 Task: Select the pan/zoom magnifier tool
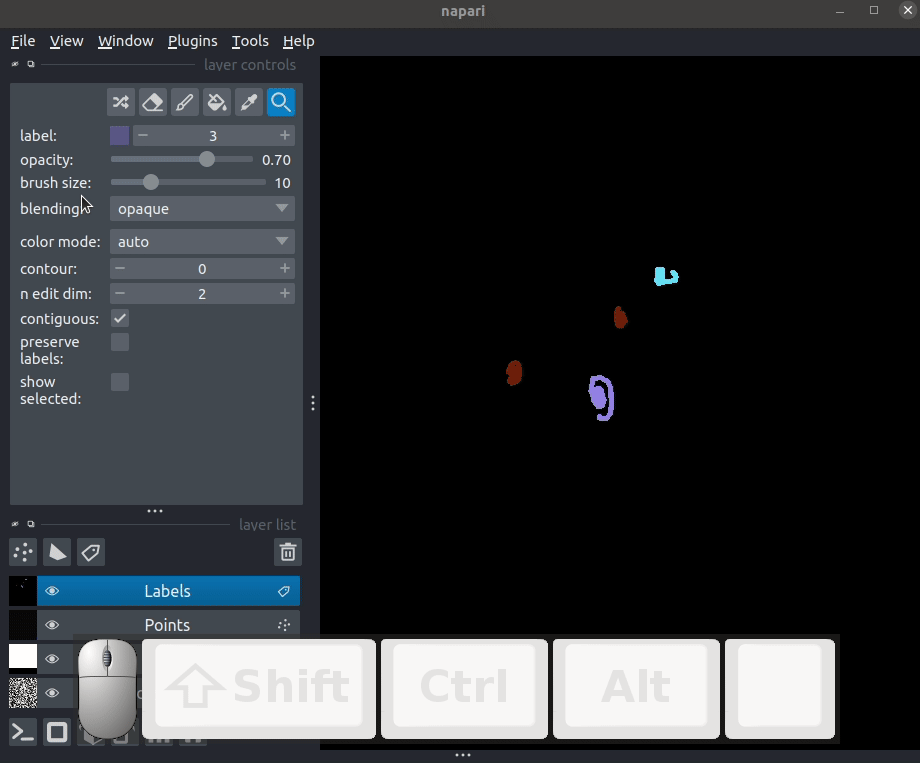point(280,102)
